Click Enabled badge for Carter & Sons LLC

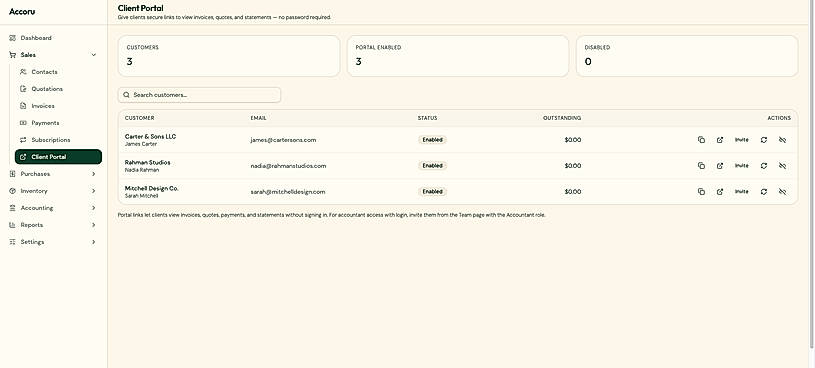coord(432,140)
